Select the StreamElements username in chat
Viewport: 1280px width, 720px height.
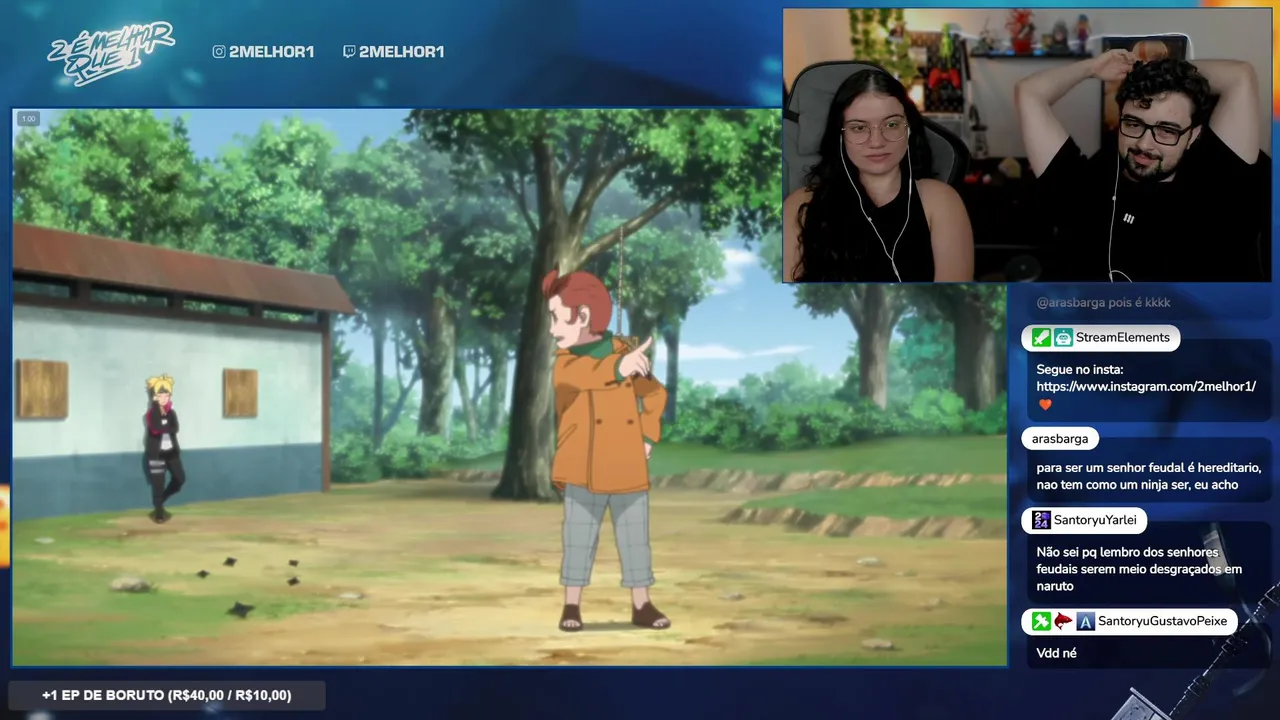click(x=1122, y=338)
